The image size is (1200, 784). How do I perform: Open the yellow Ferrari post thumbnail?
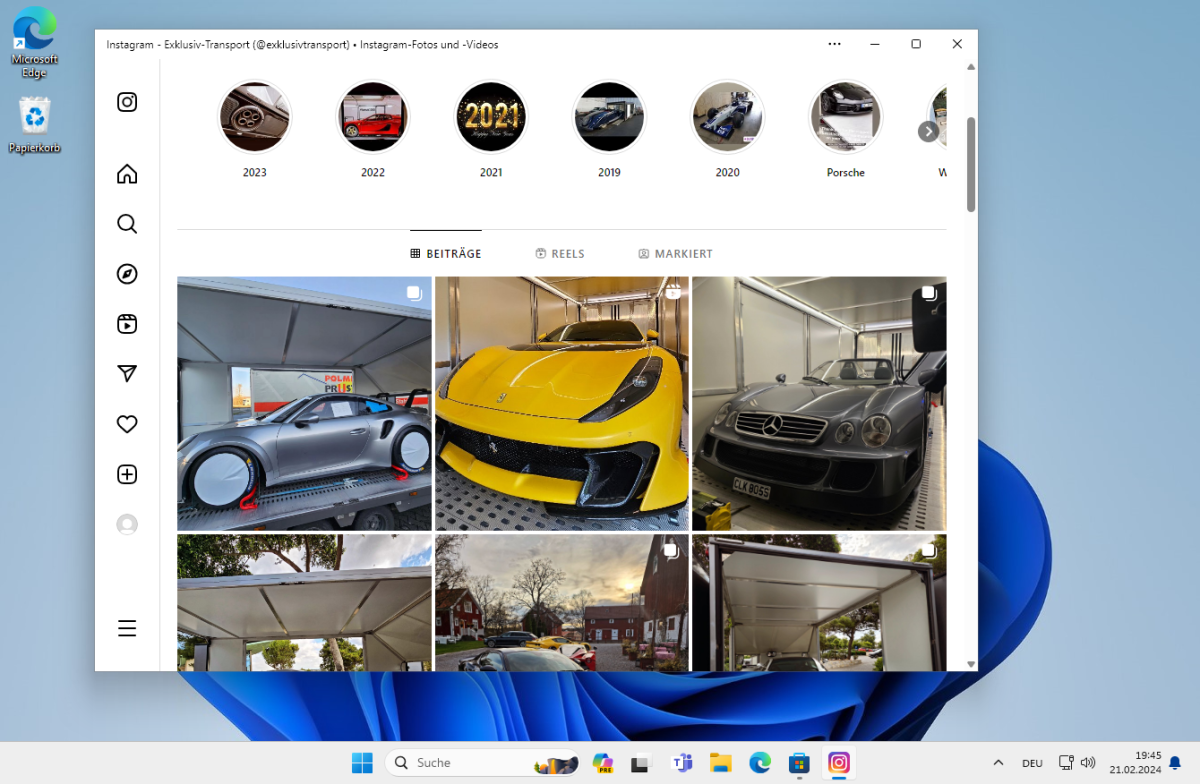coord(562,403)
